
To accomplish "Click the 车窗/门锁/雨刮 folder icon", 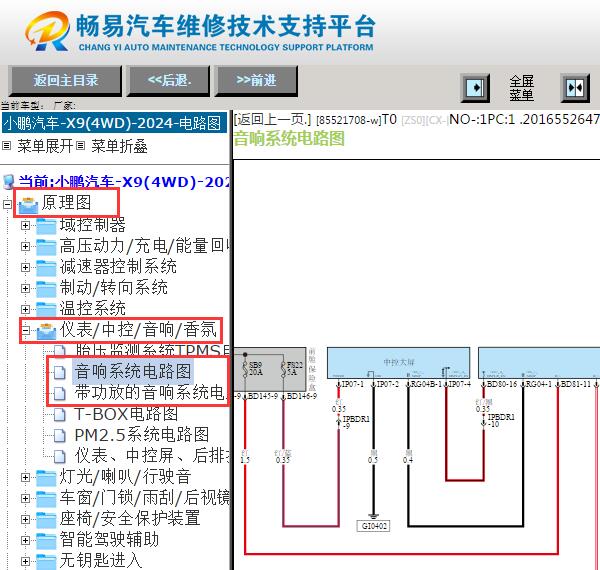I will click(x=46, y=499).
